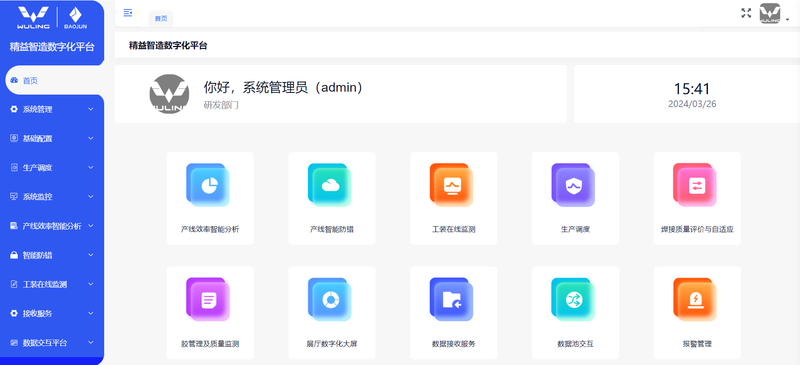
Task: Open the 产线智能防错 cloud tile icon
Action: click(330, 185)
